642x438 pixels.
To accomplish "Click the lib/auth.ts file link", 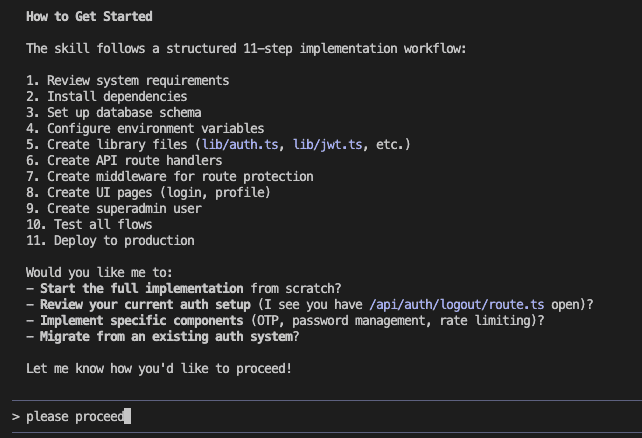I will 240,144.
